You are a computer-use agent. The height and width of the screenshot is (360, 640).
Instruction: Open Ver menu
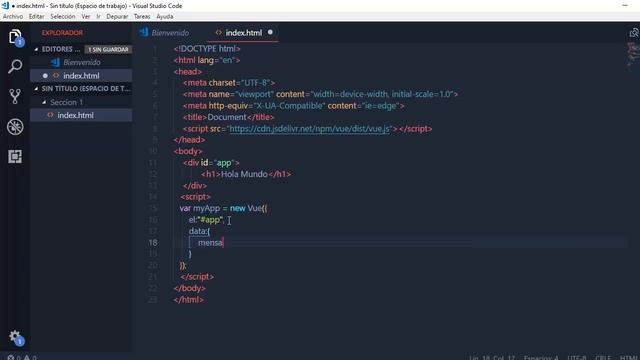point(86,16)
